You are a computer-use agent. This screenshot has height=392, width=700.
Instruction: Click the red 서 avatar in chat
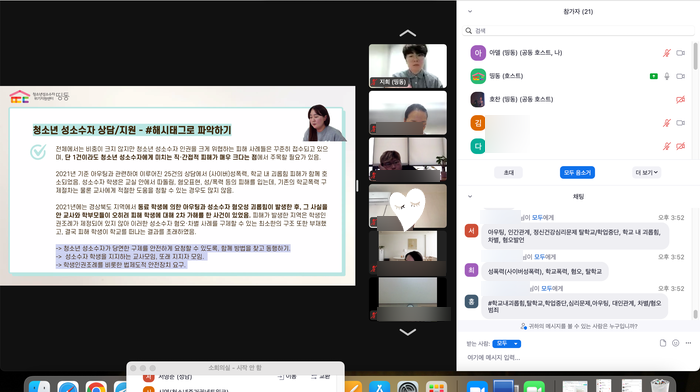(x=471, y=231)
